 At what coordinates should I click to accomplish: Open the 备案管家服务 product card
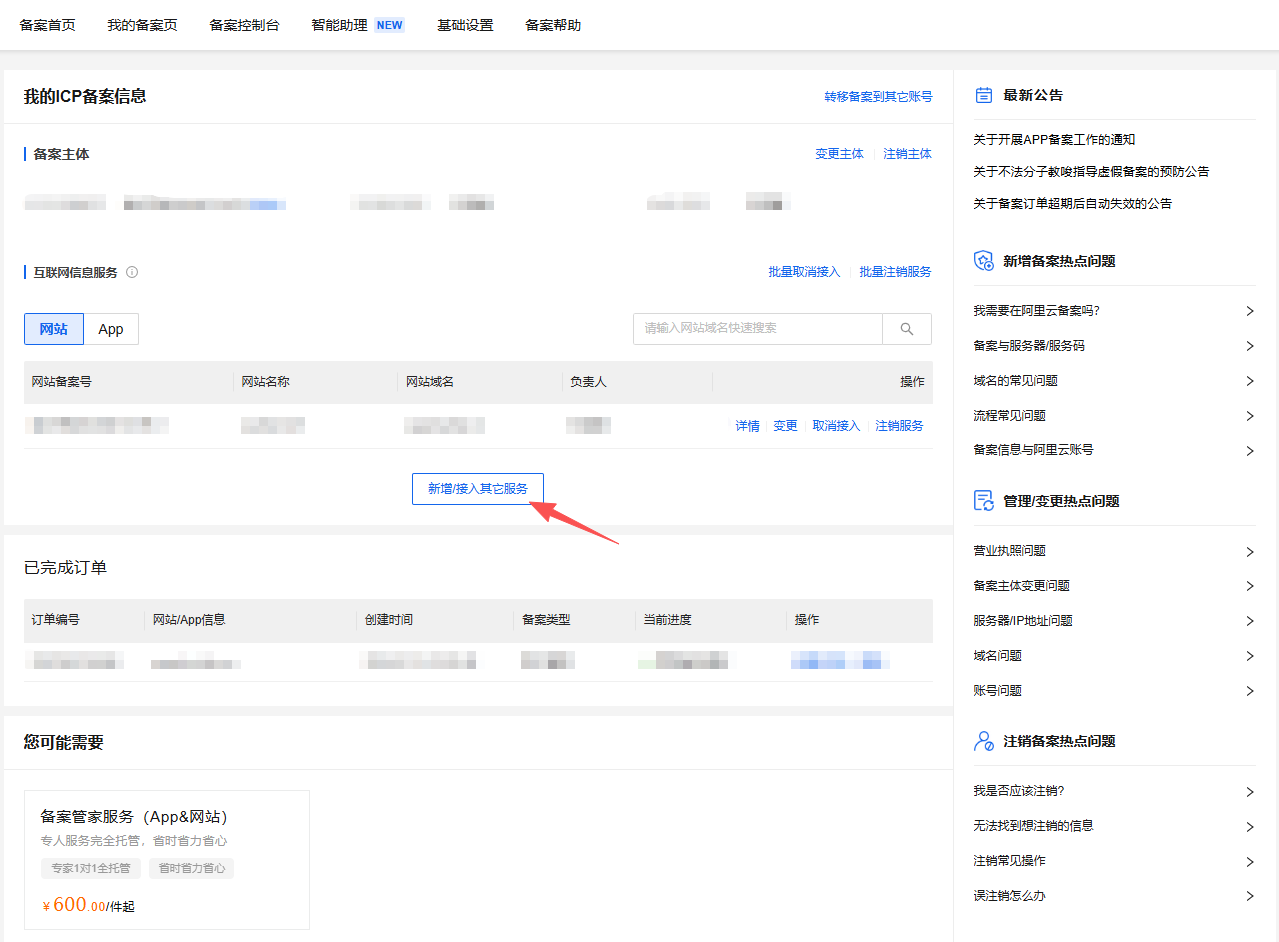pos(167,859)
